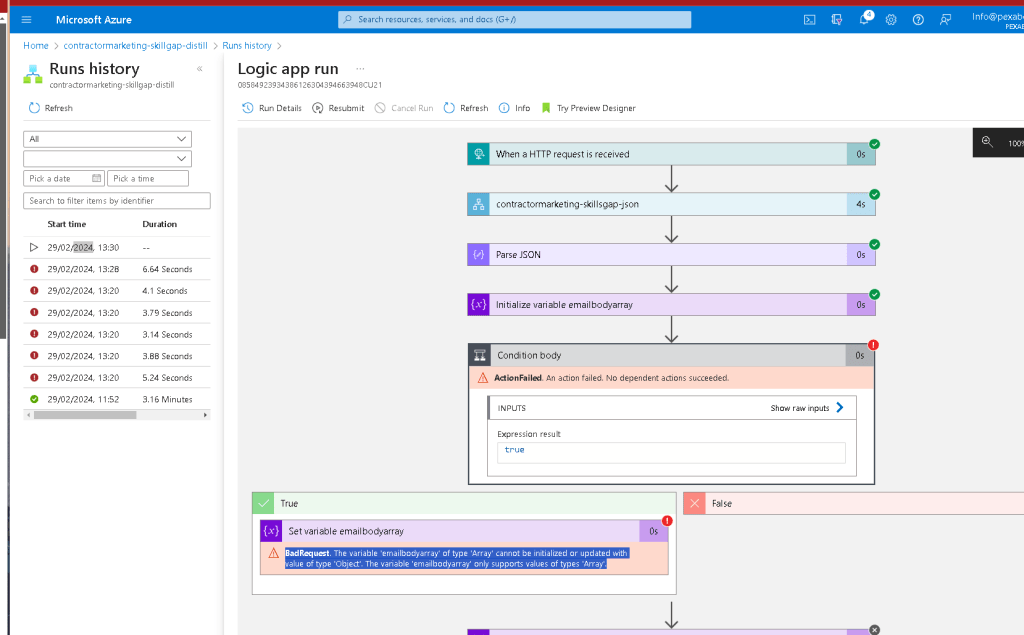The width and height of the screenshot is (1024, 635).
Task: Click the Set variable step icon
Action: point(271,531)
